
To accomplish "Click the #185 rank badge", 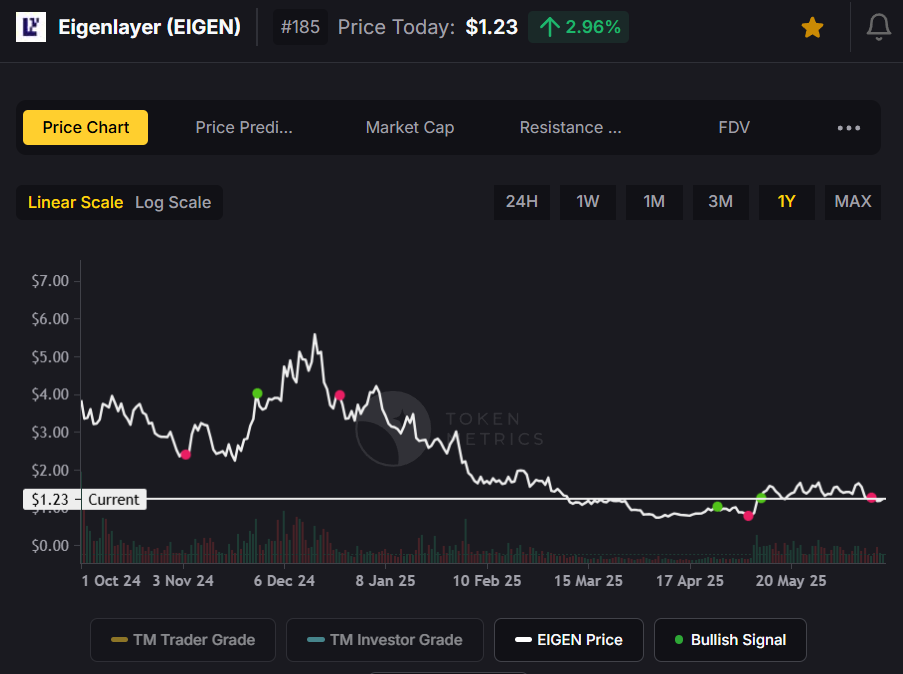I will 300,27.
